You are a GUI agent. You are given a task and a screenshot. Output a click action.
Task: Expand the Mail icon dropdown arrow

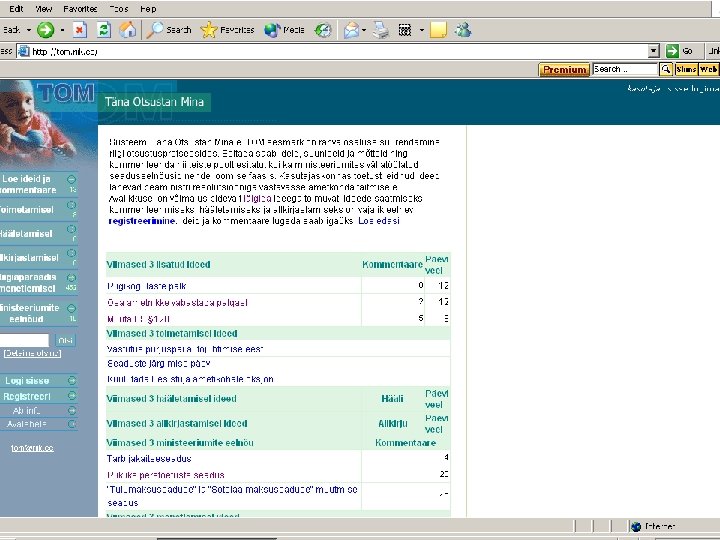(364, 30)
